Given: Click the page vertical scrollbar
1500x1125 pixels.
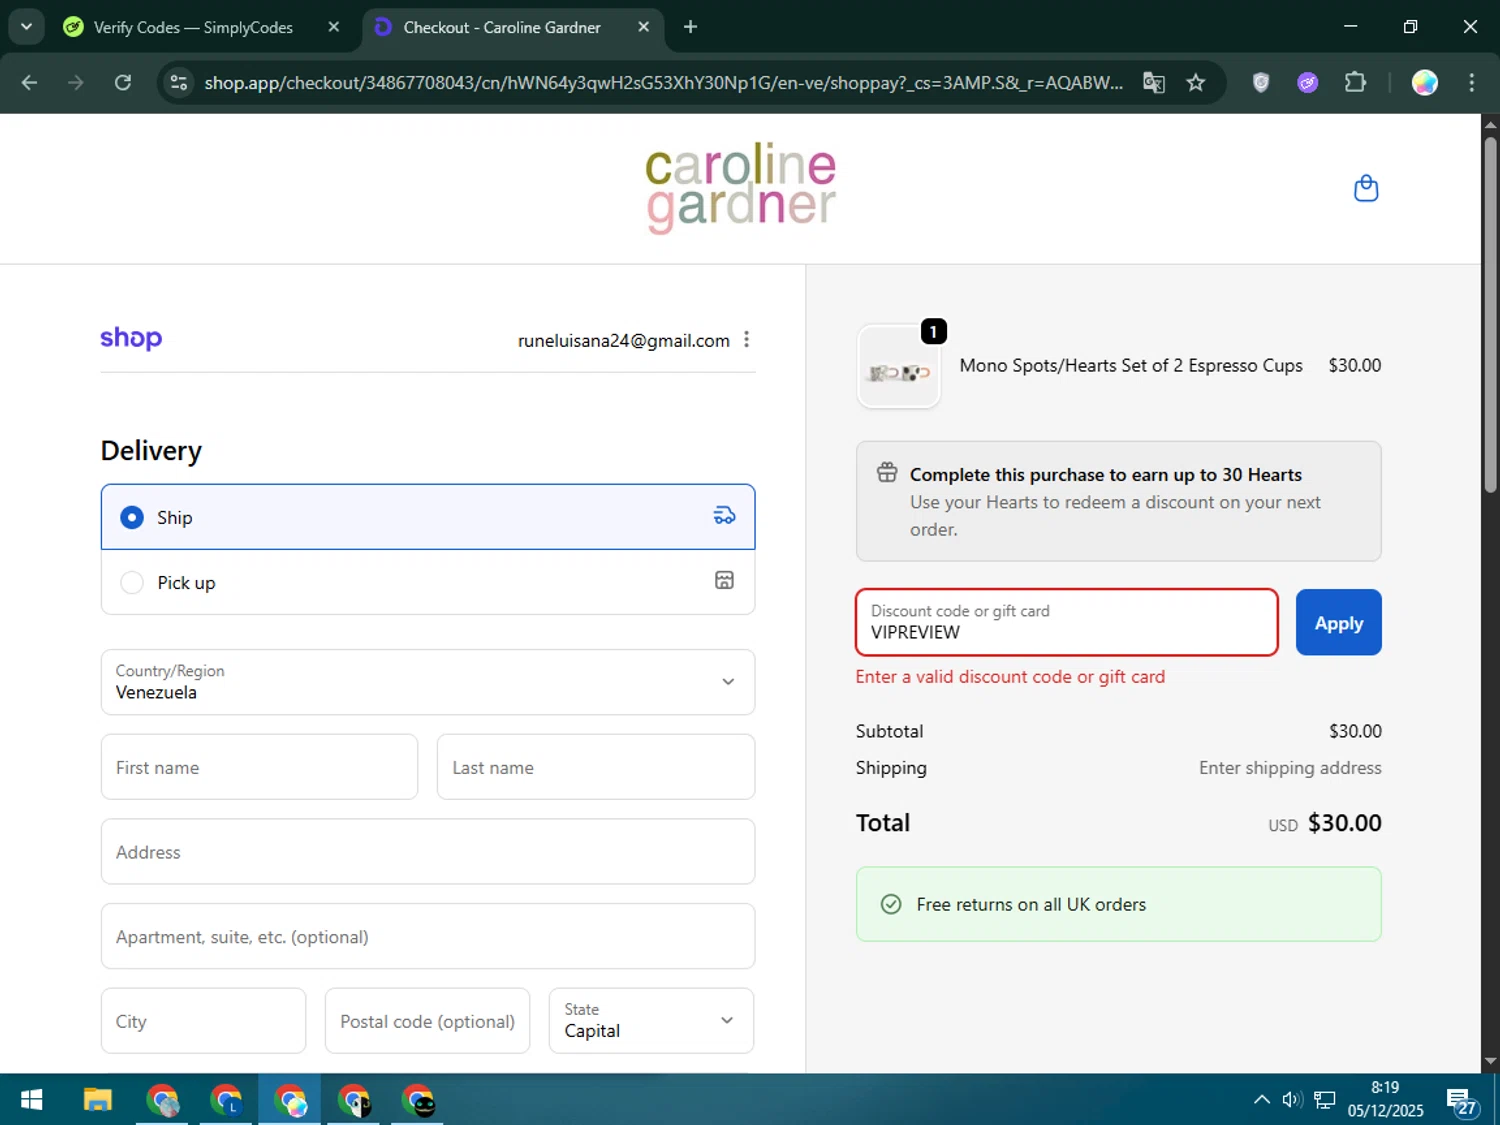Looking at the screenshot, I should tap(1490, 315).
